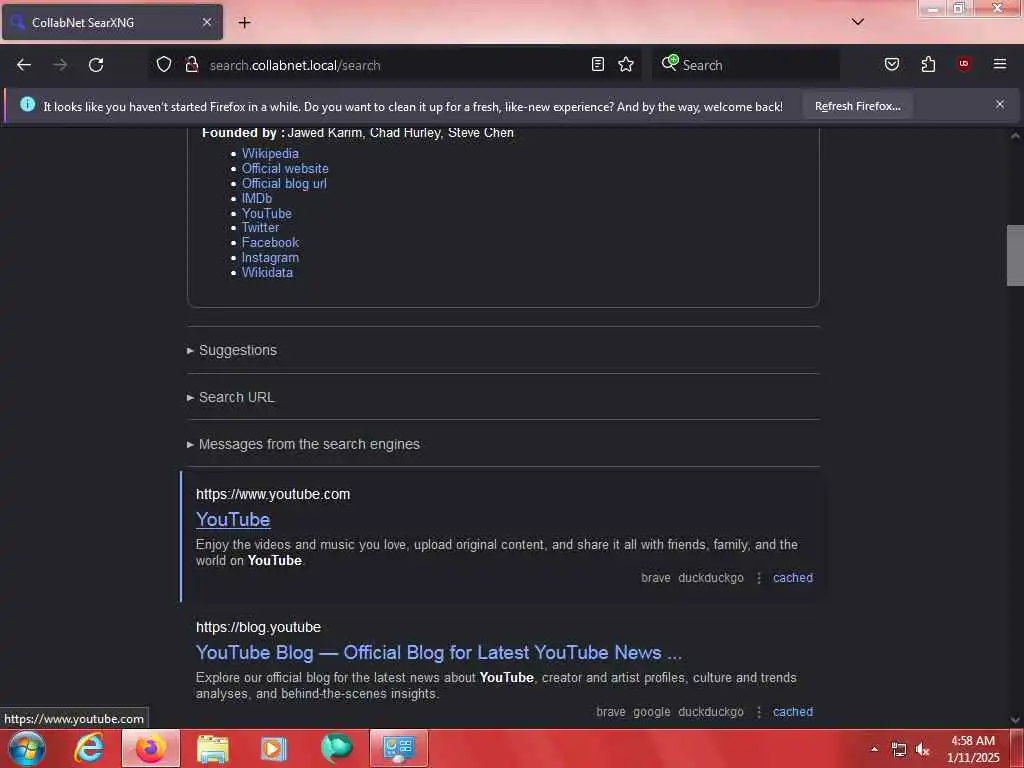The image size is (1024, 768).
Task: Open the YouTube Blog result title
Action: tap(439, 653)
